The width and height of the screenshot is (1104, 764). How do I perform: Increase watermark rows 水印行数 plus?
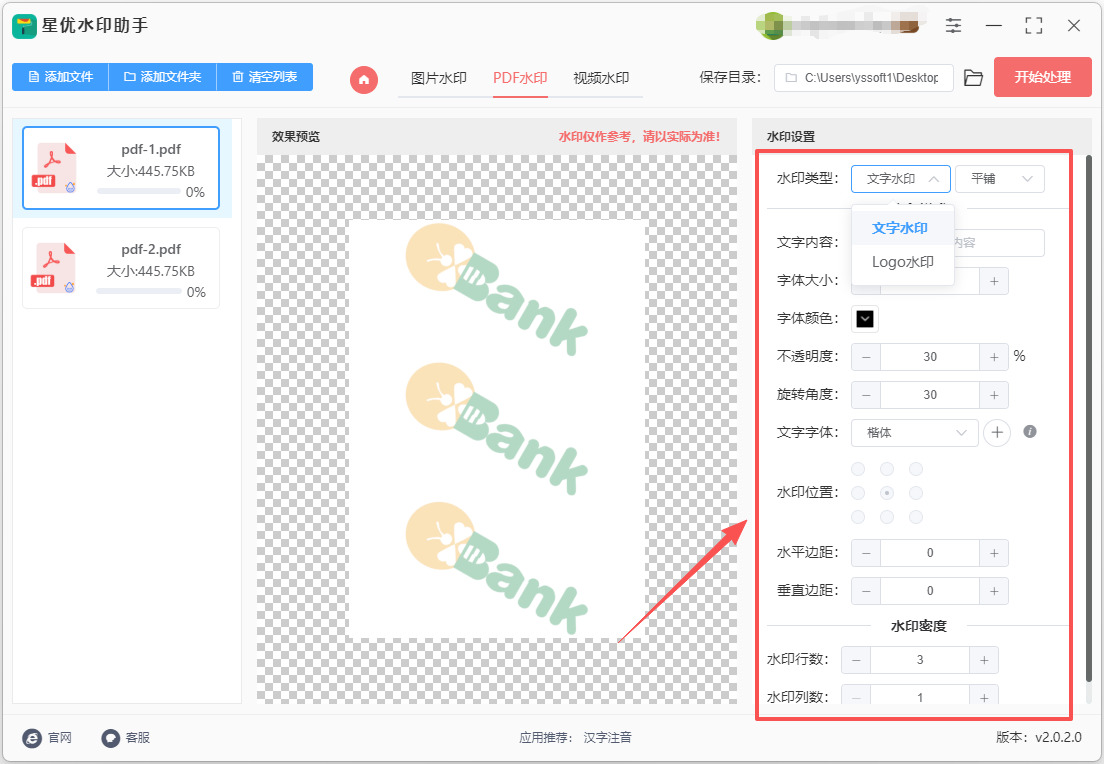[x=984, y=660]
